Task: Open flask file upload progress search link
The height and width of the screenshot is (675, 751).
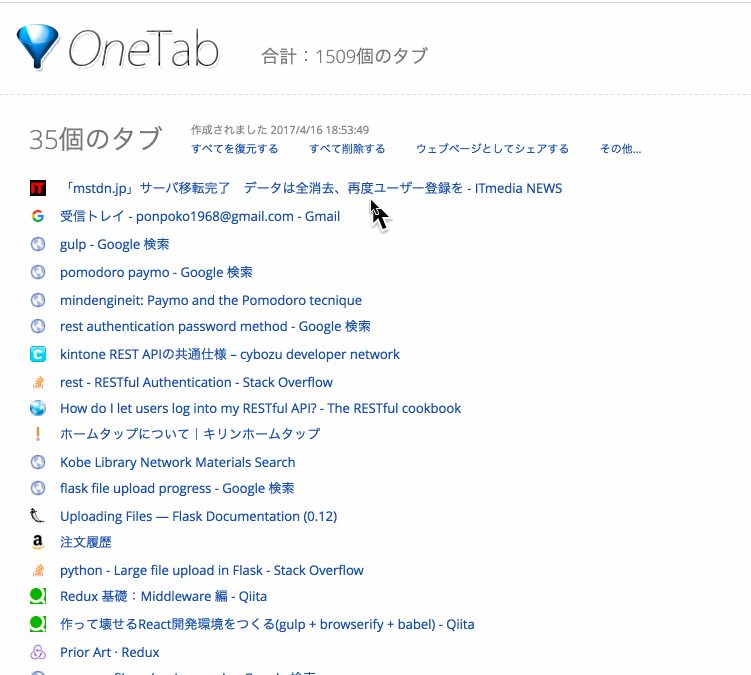Action: coord(177,488)
